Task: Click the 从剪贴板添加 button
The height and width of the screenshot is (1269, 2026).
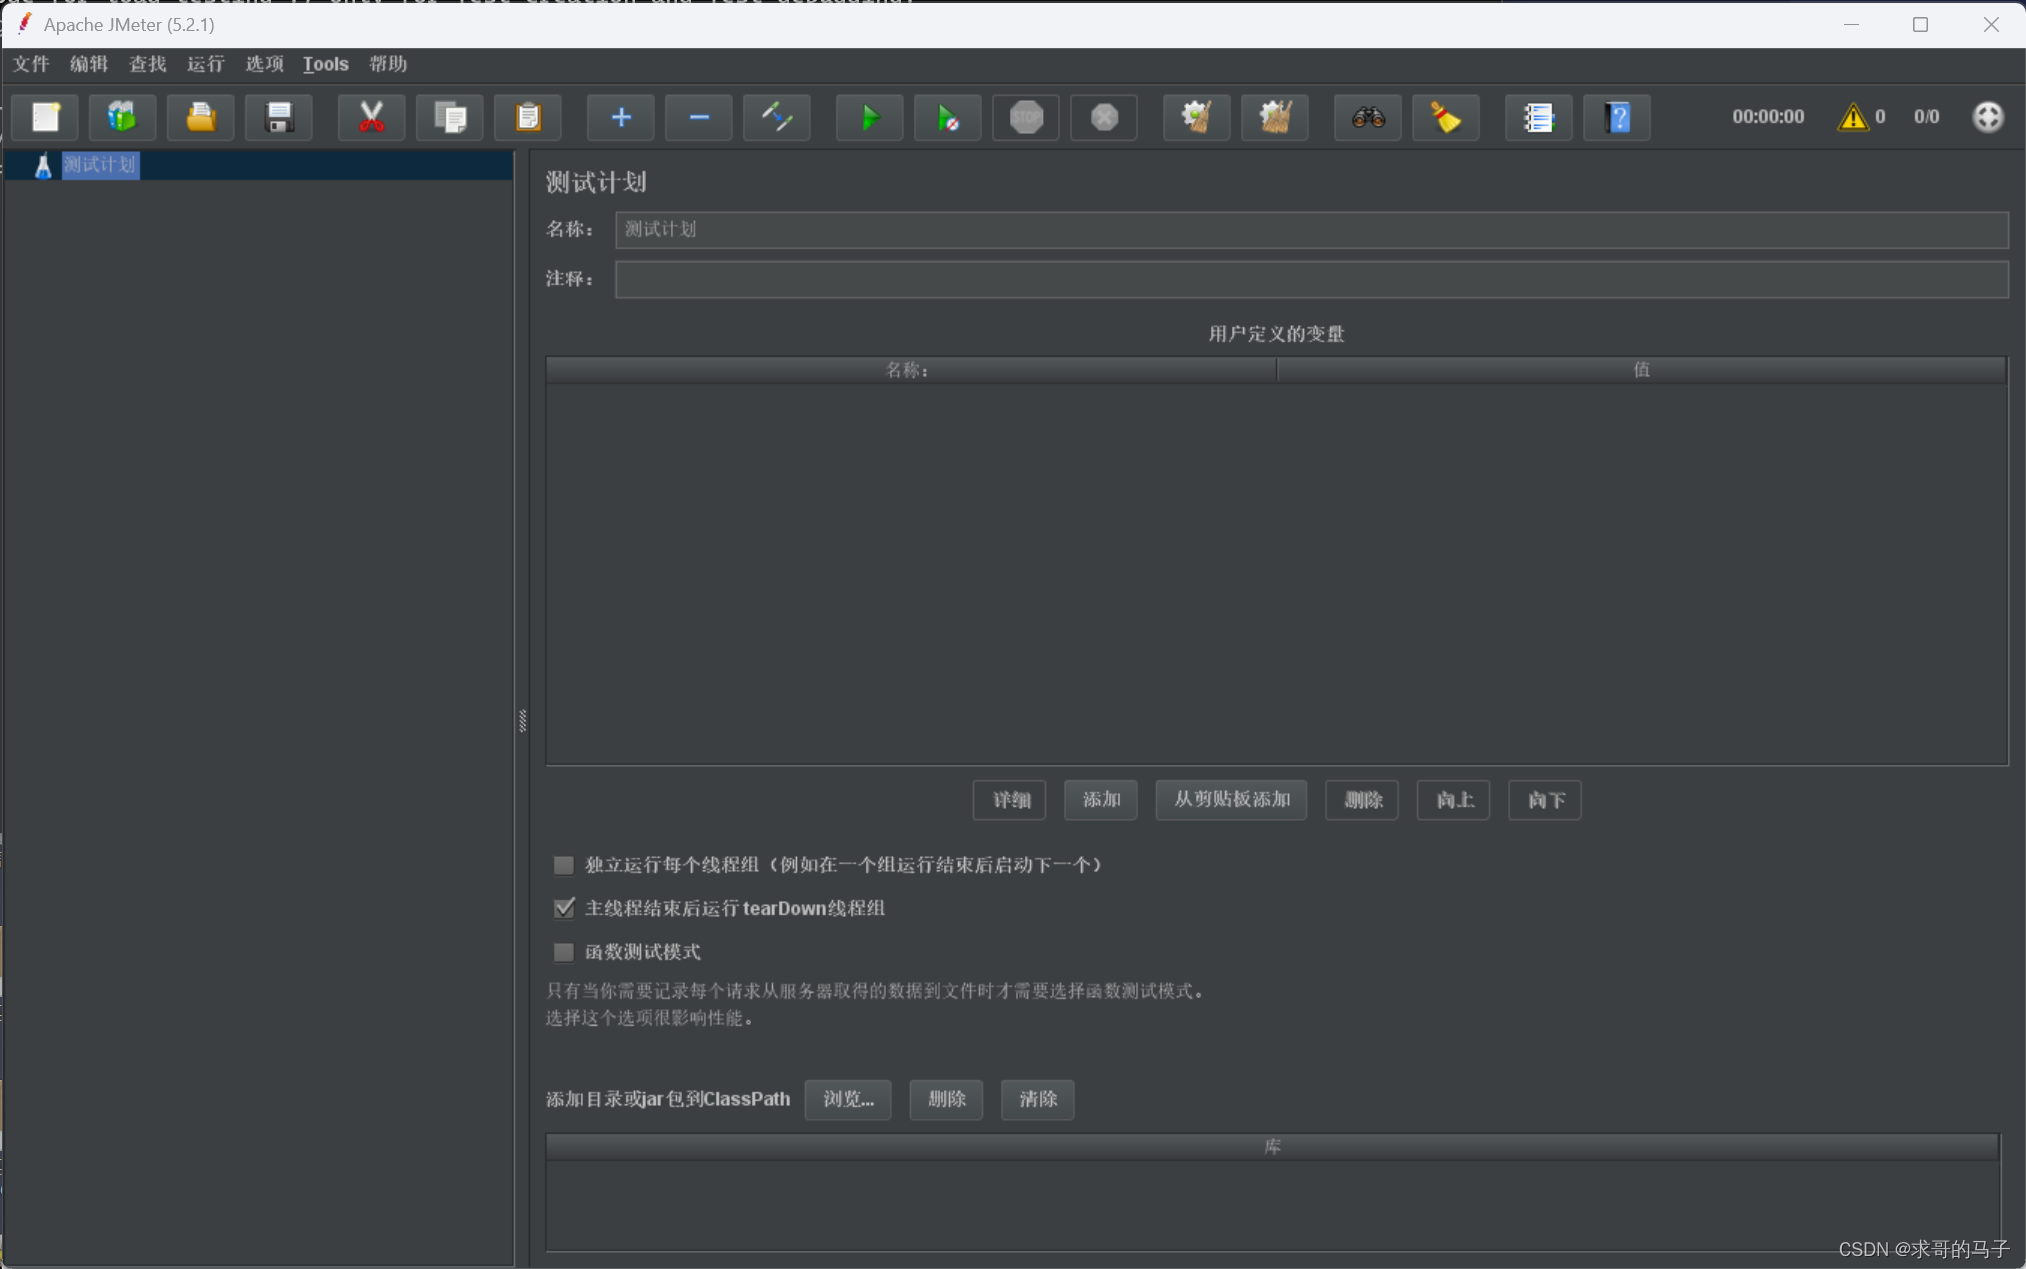Action: (1231, 799)
